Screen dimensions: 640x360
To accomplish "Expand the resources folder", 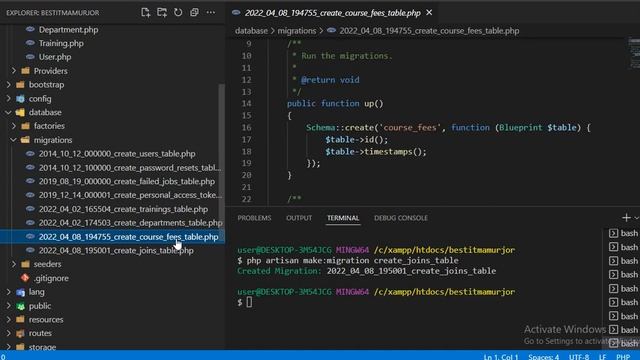I will (46, 320).
